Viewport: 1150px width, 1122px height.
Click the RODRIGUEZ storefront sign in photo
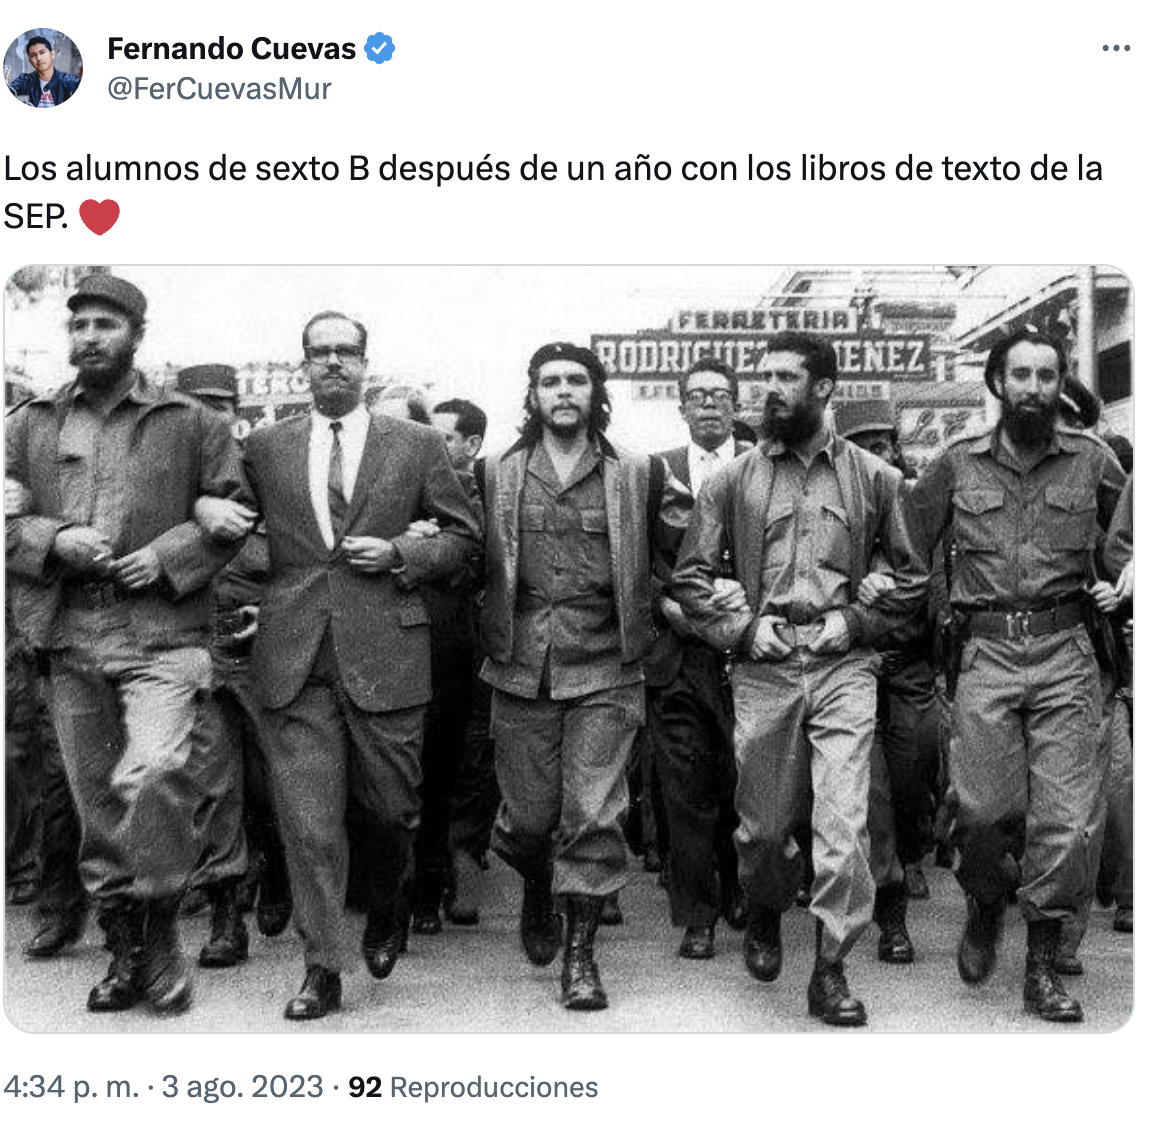[x=761, y=357]
